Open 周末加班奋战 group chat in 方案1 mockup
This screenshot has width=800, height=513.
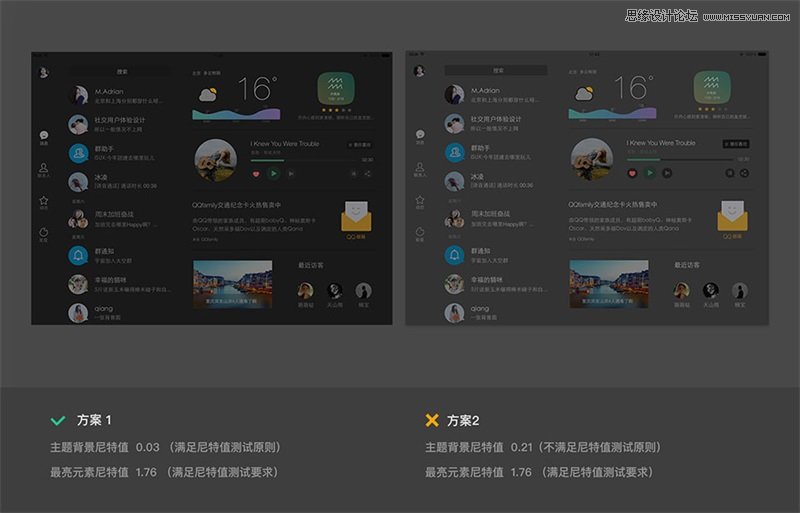[x=120, y=219]
